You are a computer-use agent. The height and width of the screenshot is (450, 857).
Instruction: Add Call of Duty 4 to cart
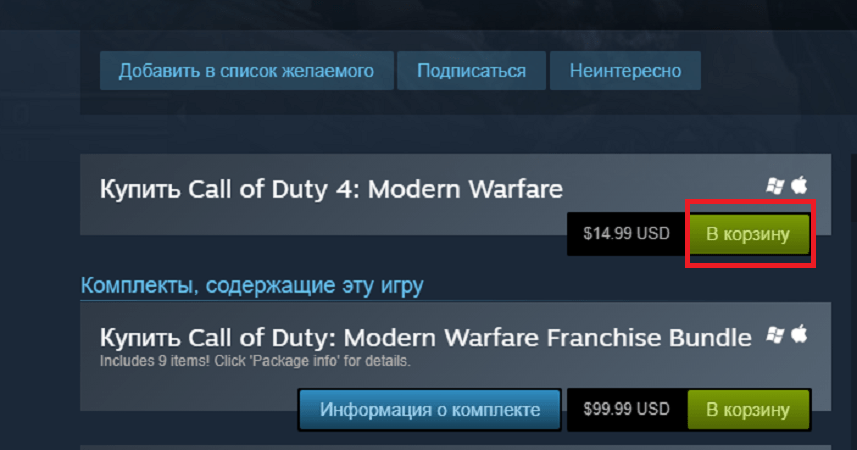click(748, 234)
